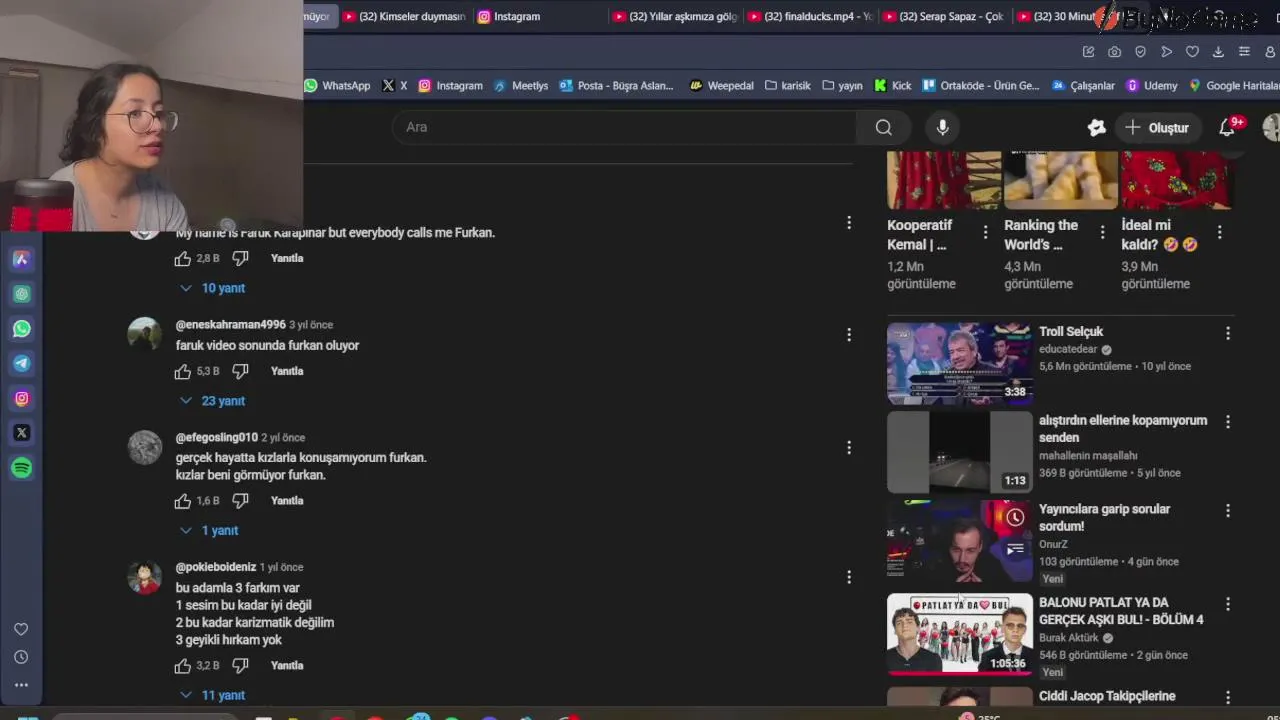Image resolution: width=1280 pixels, height=720 pixels.
Task: Open history clock in the sidebar
Action: (x=21, y=657)
